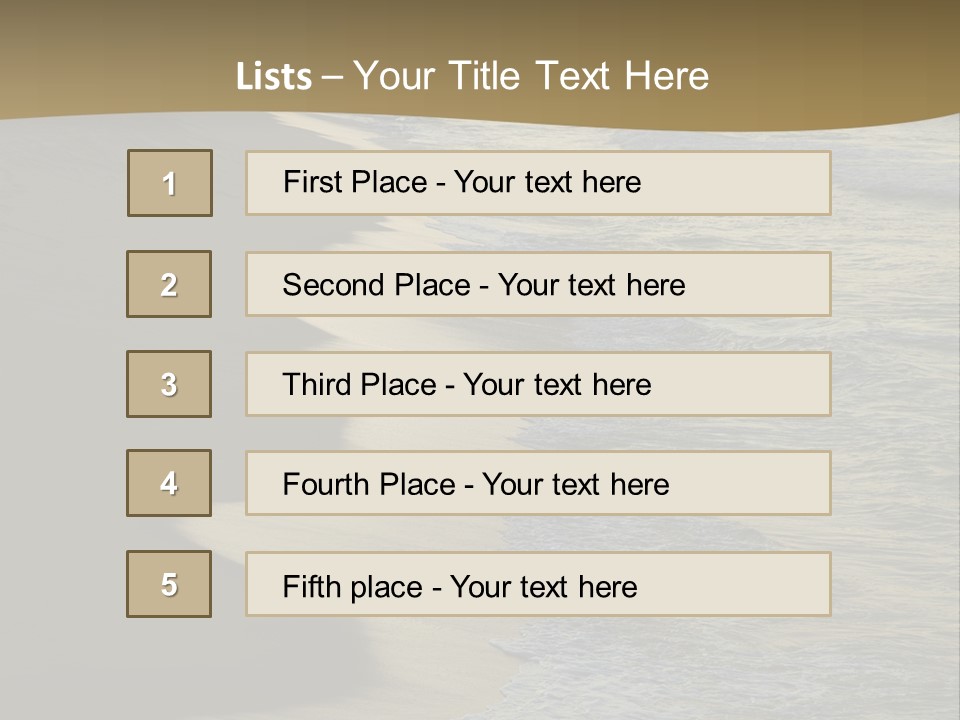Image resolution: width=960 pixels, height=720 pixels.
Task: Click the word Second in second row
Action: click(x=332, y=285)
